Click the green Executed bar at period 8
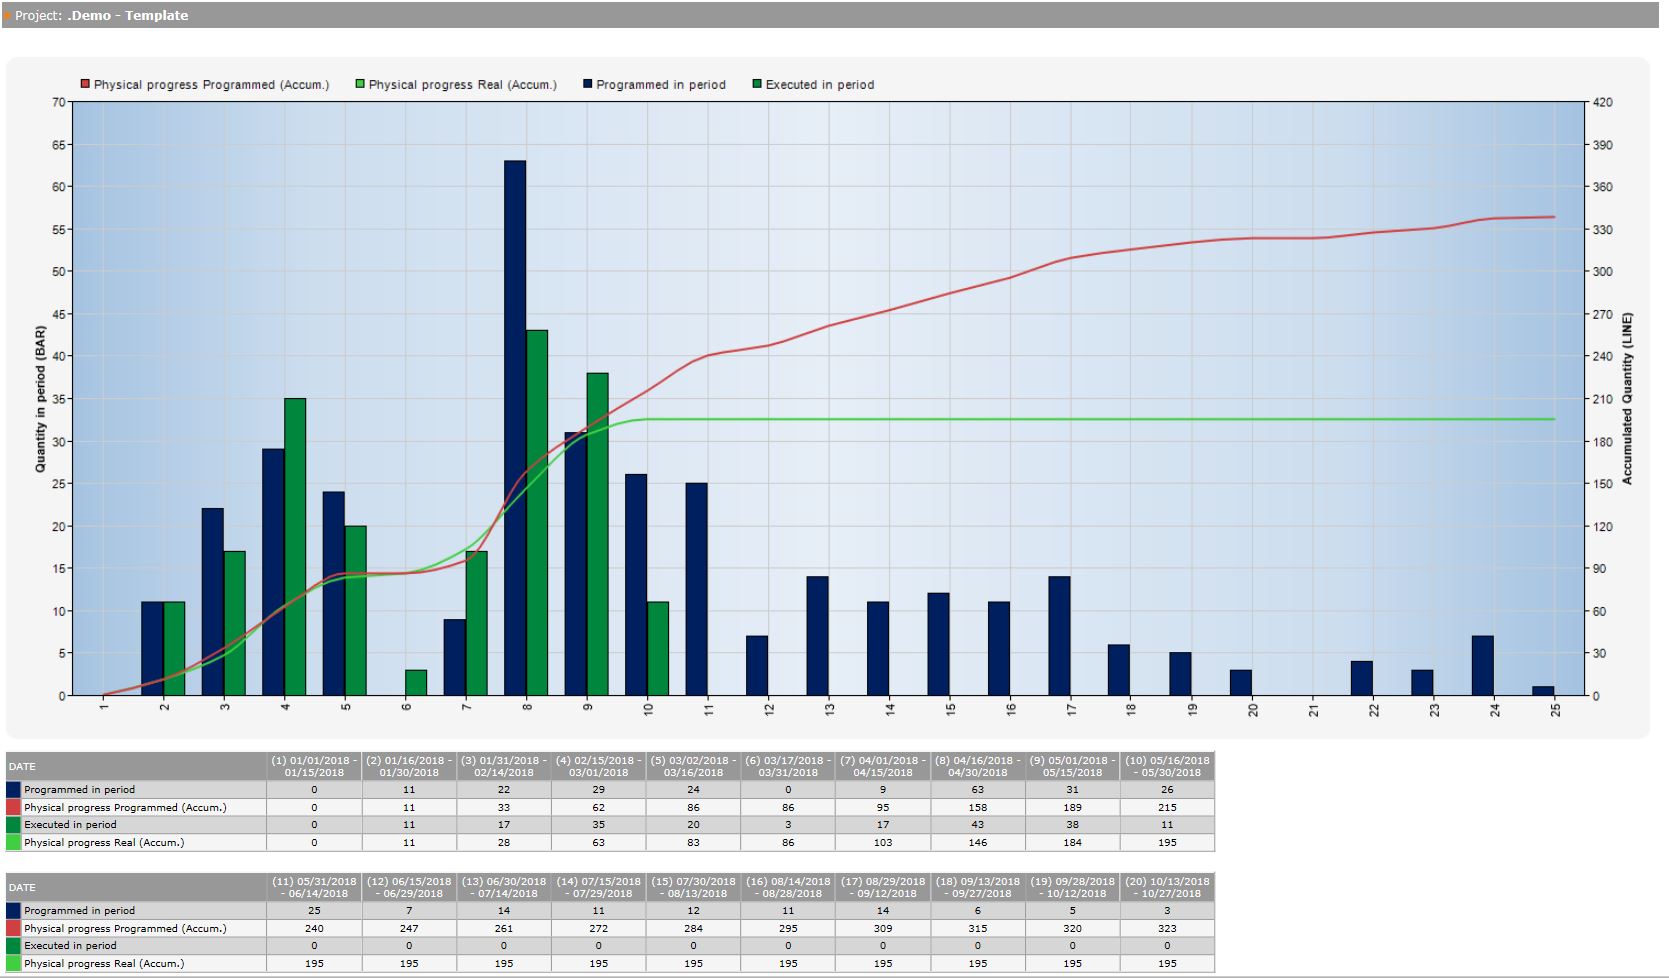The image size is (1669, 978). pyautogui.click(x=537, y=513)
